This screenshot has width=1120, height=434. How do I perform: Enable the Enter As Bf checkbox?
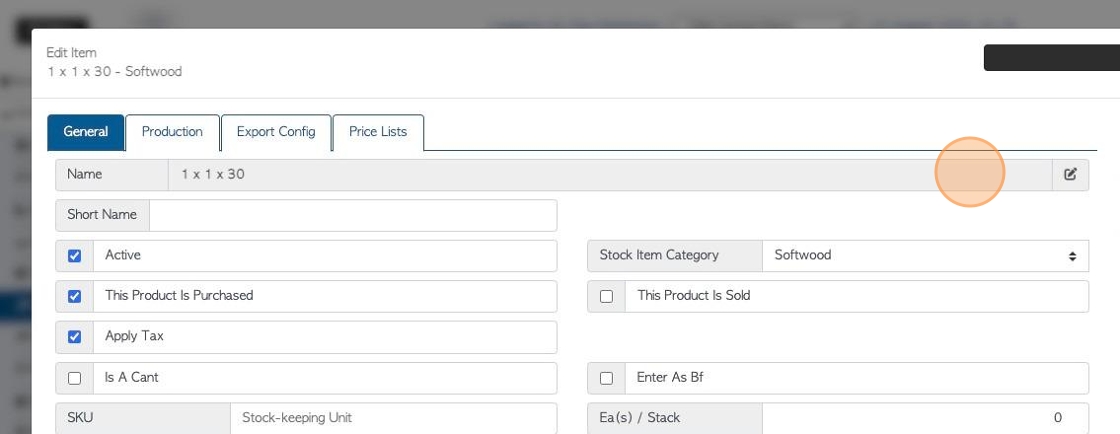pos(606,378)
